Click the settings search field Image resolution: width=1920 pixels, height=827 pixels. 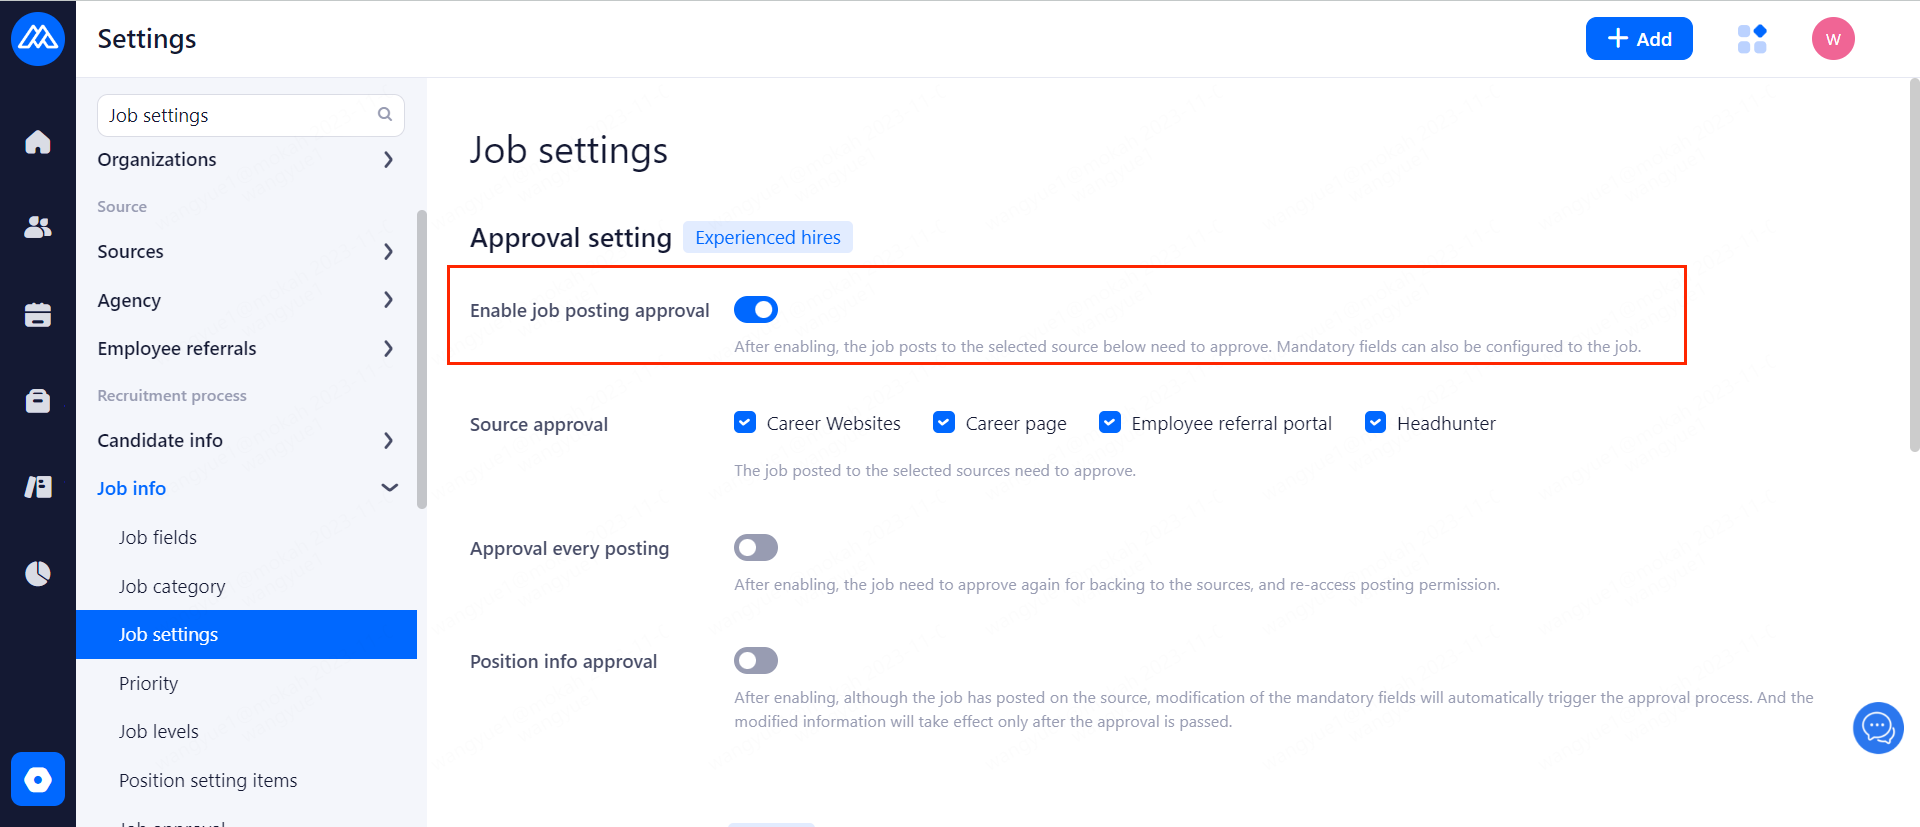pos(240,116)
